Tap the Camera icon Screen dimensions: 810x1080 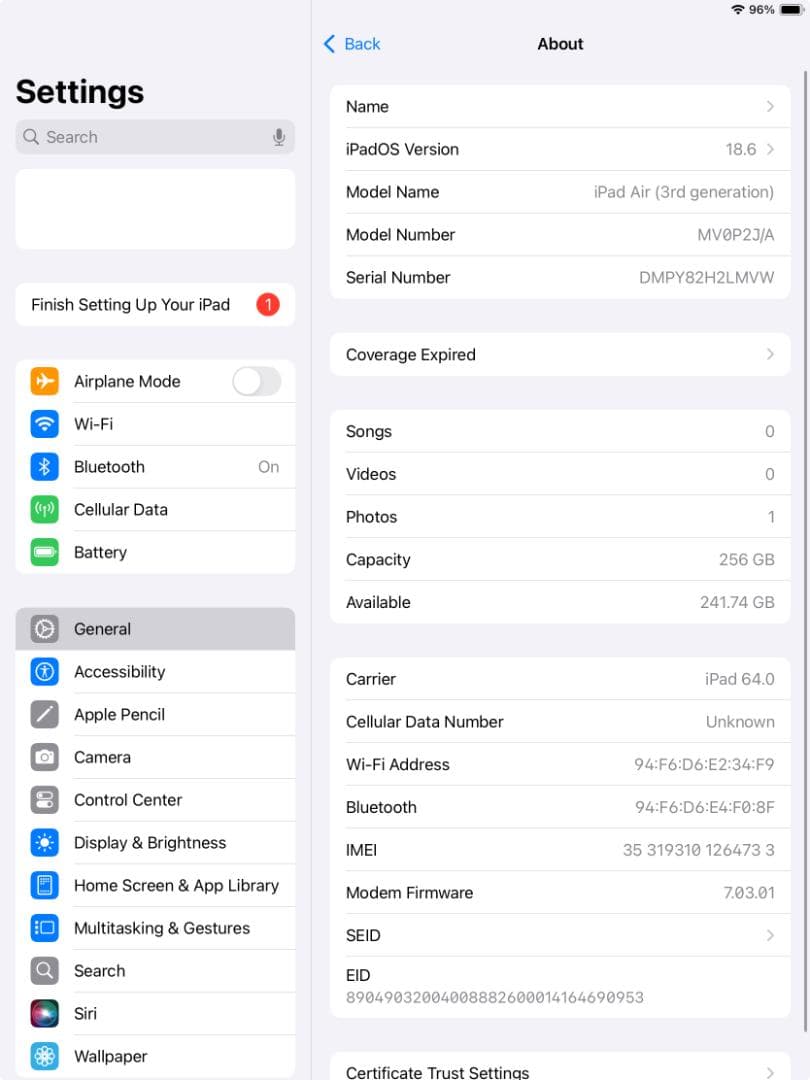point(45,757)
